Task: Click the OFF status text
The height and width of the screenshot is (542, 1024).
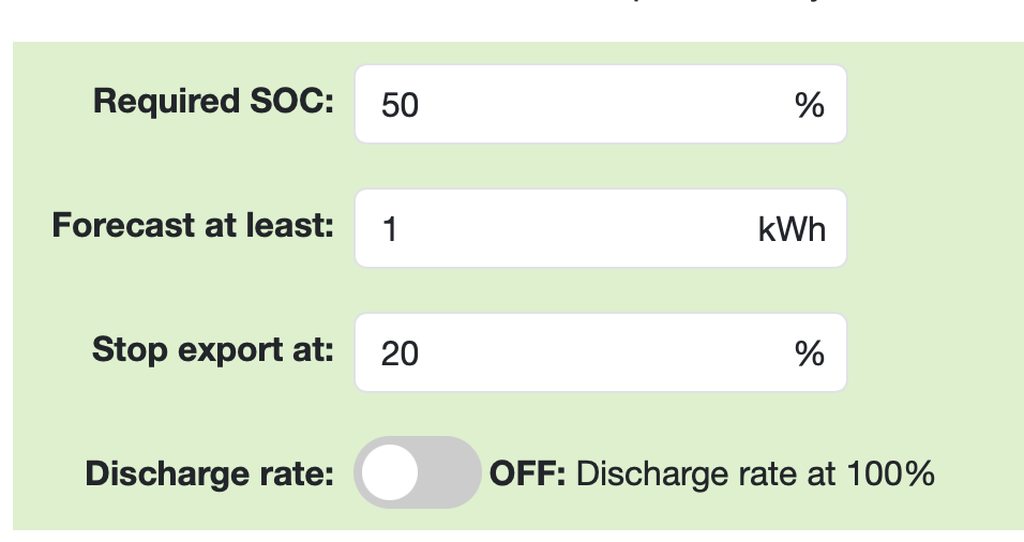Action: coord(527,473)
